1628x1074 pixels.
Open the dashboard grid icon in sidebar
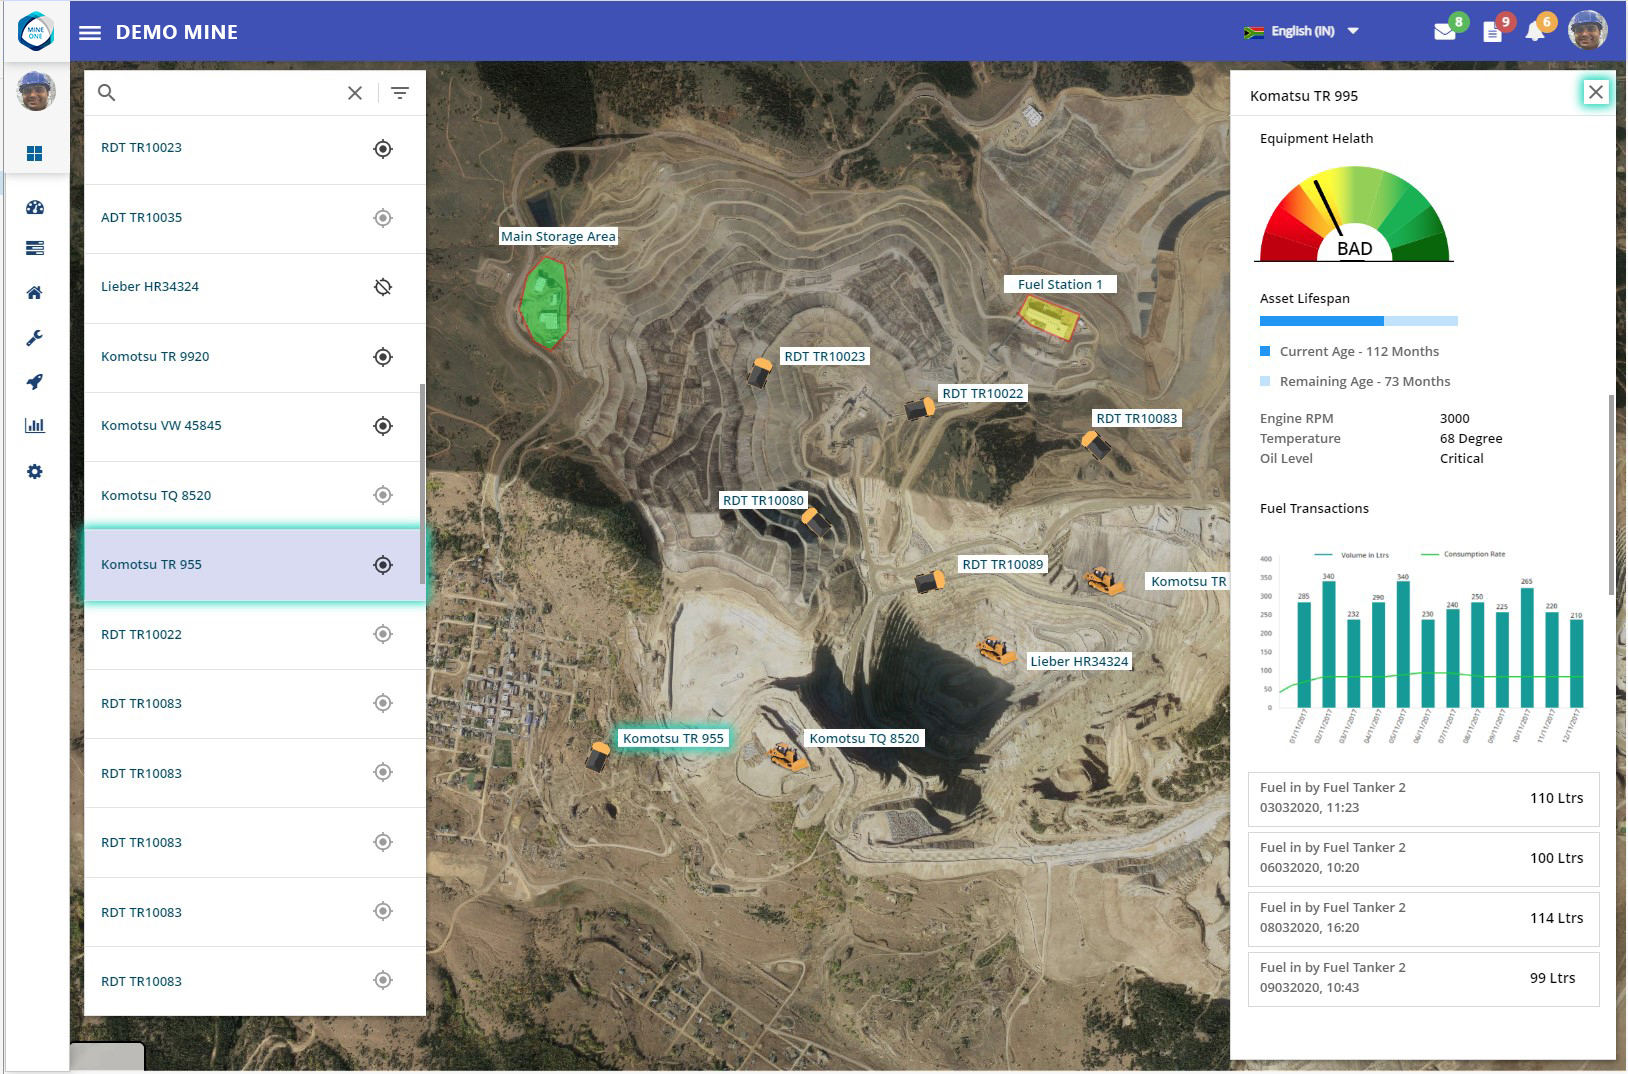[35, 153]
